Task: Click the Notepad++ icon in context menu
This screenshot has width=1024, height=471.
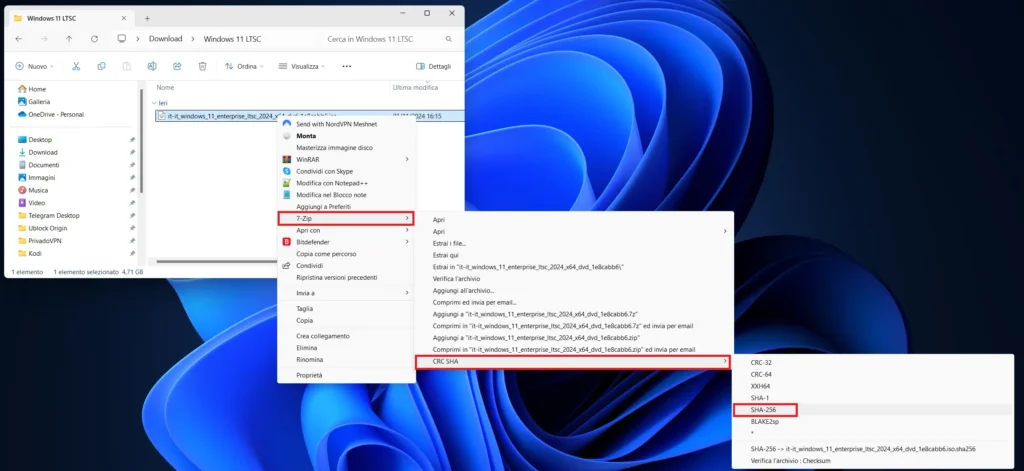Action: [286, 183]
